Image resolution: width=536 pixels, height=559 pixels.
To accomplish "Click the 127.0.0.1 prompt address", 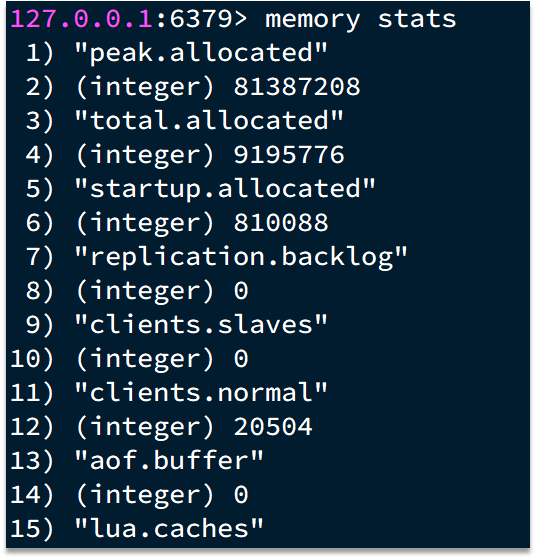I will point(82,19).
